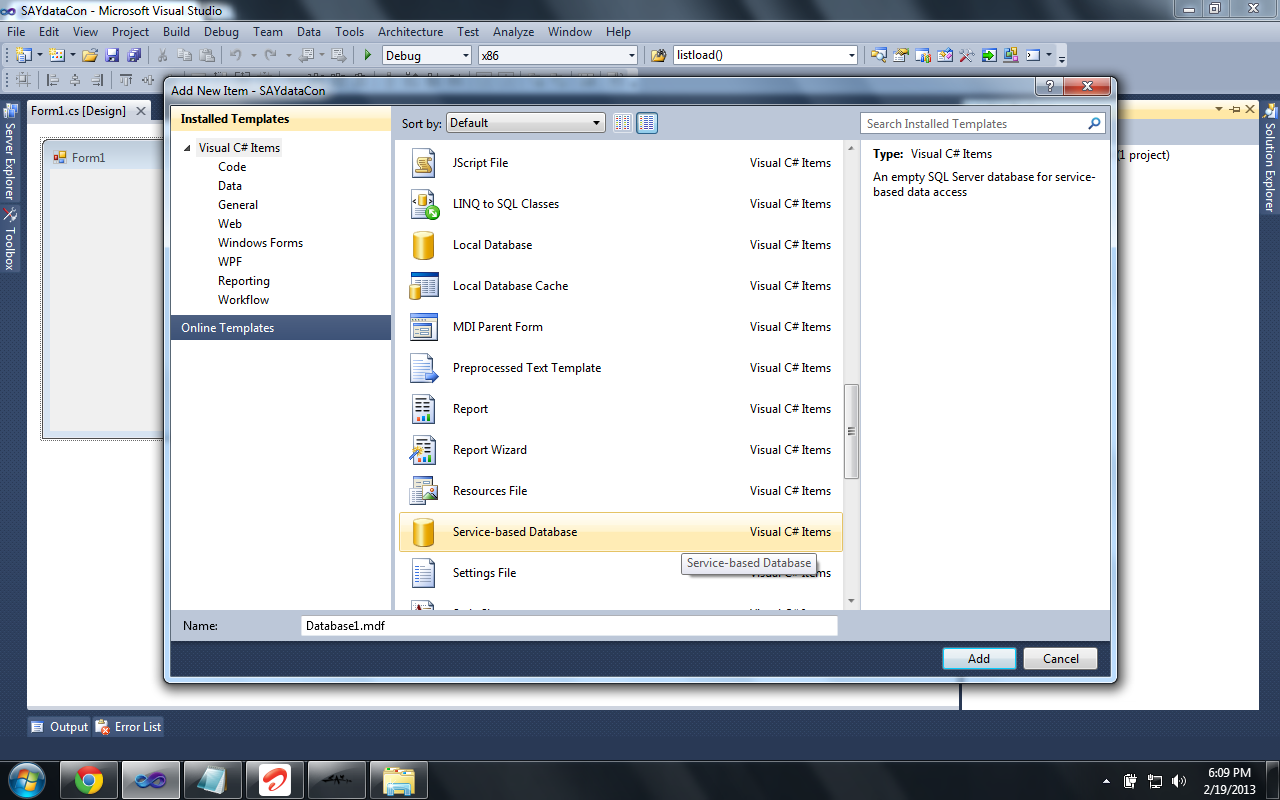Screen dimensions: 1280x800
Task: Open the File menu
Action: click(x=16, y=32)
